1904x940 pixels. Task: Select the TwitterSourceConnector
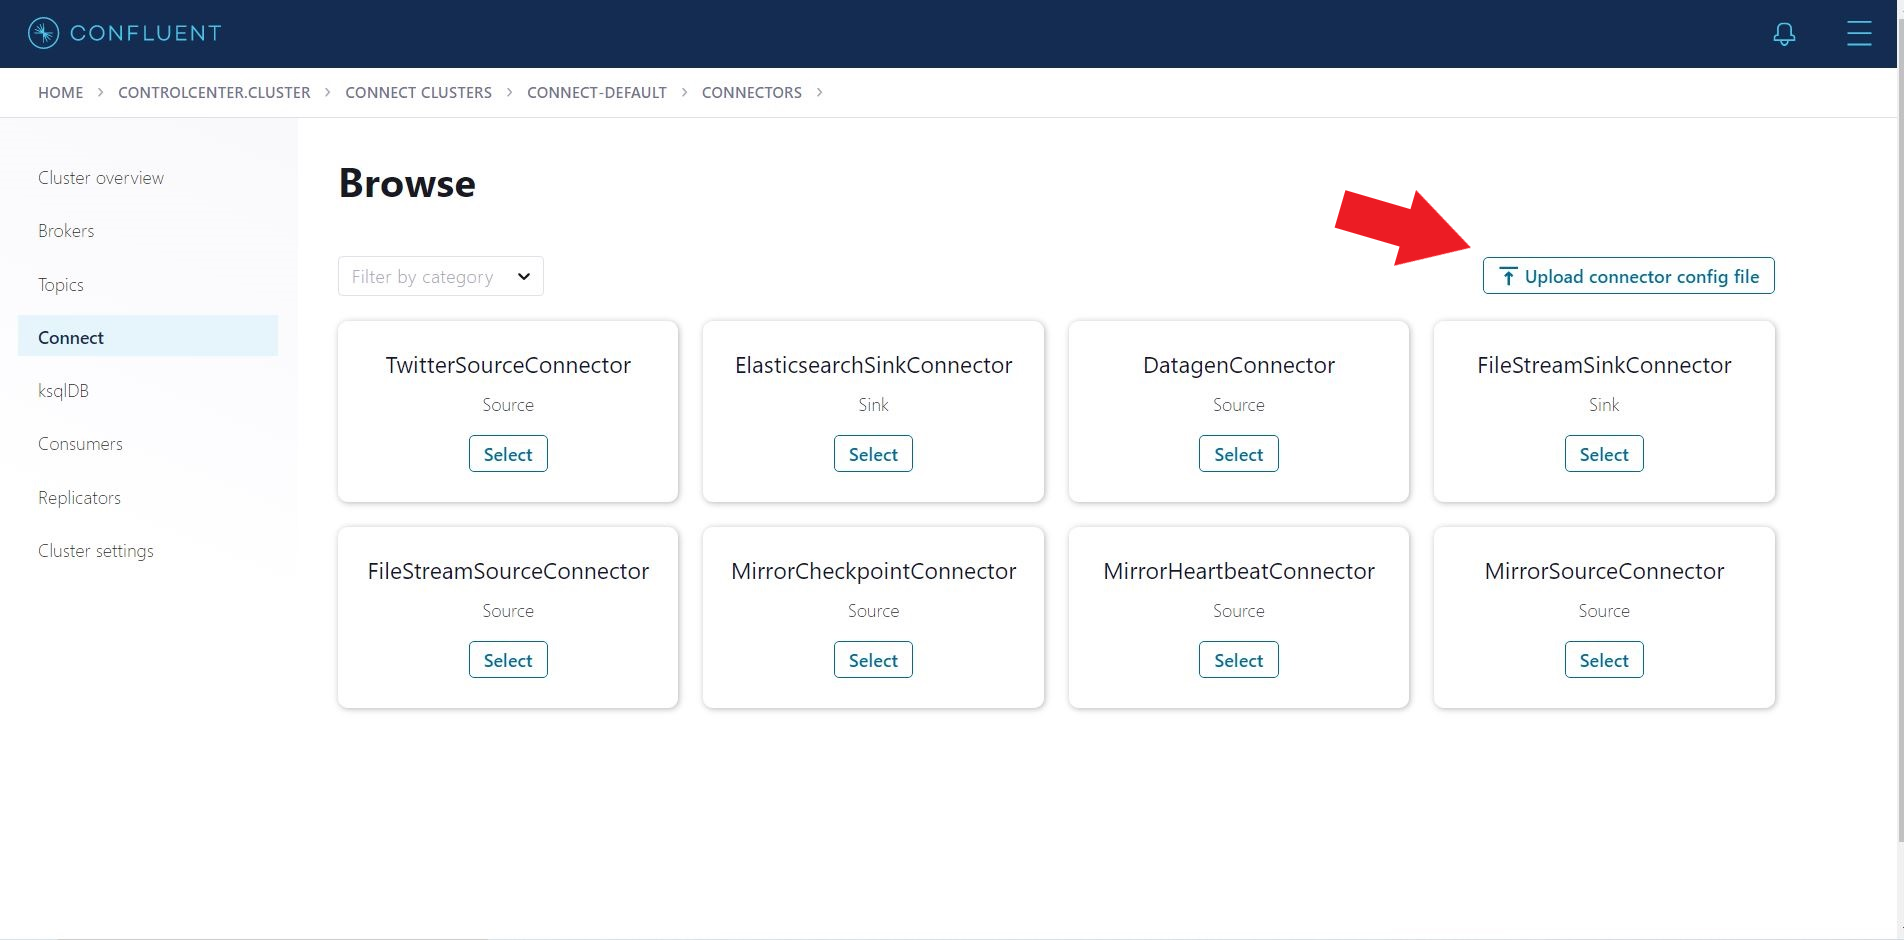508,454
